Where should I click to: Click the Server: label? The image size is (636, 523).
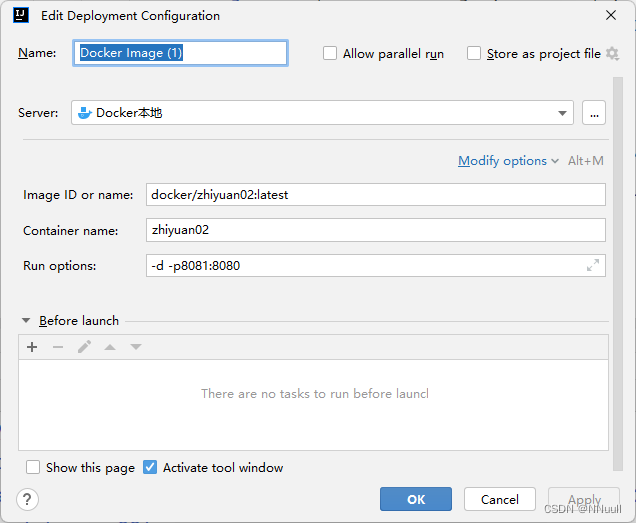tap(38, 113)
